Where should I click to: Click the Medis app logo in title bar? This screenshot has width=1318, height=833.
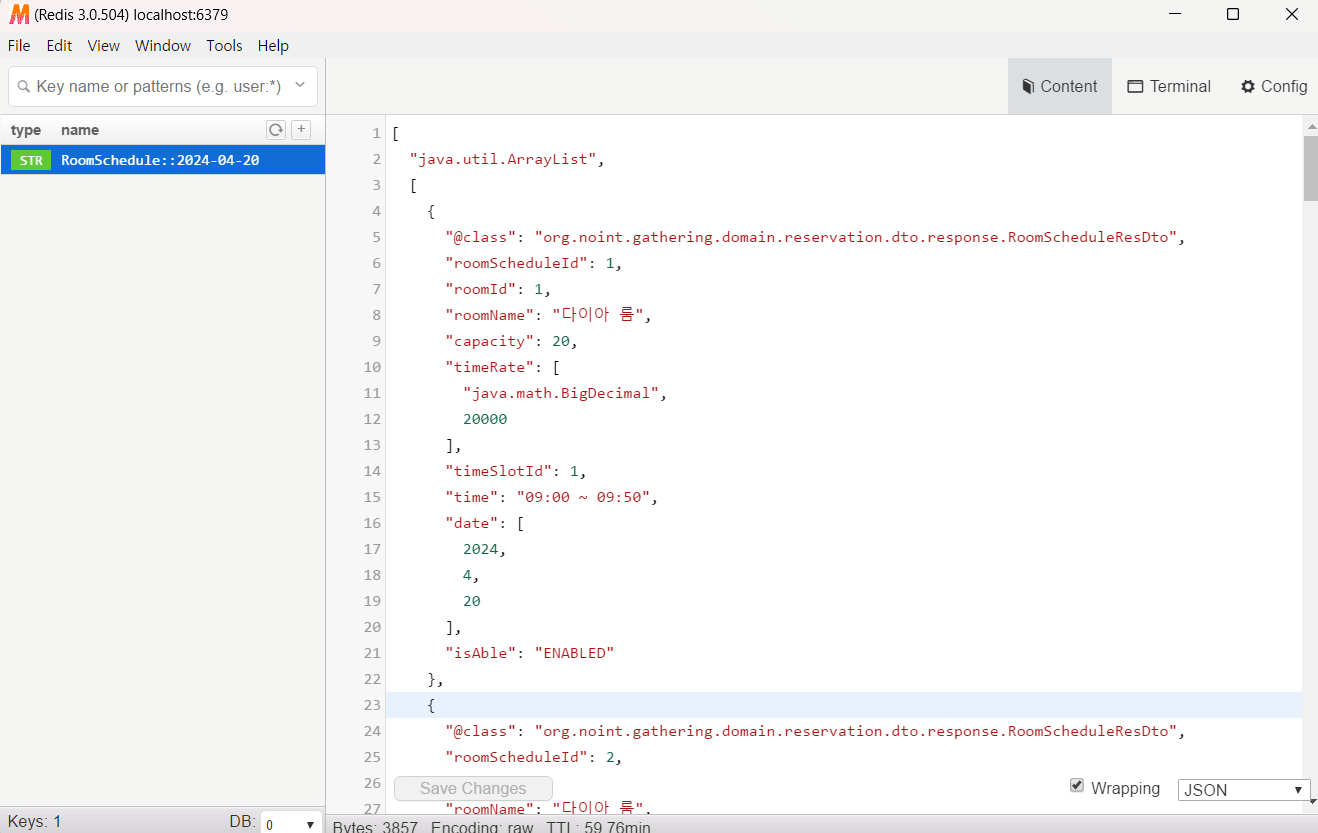(x=19, y=15)
